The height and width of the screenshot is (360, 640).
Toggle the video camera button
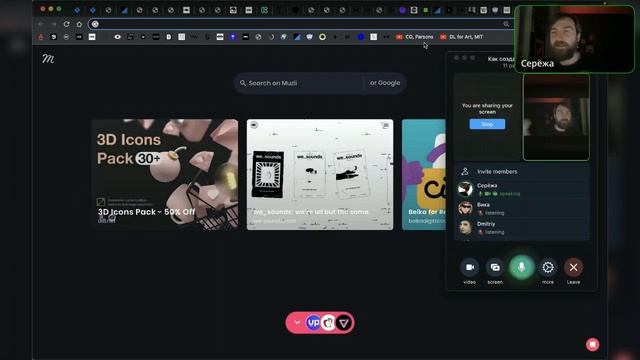(470, 267)
